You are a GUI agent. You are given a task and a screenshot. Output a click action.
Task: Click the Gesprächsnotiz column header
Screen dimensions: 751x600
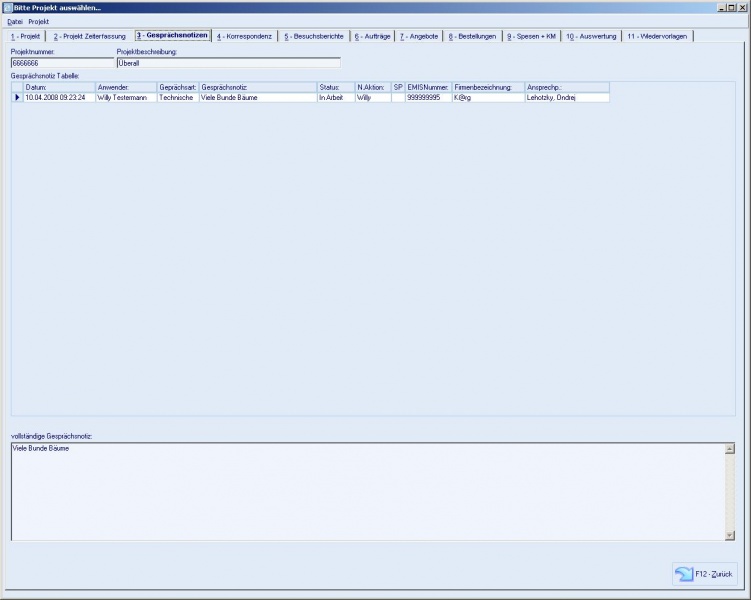258,87
